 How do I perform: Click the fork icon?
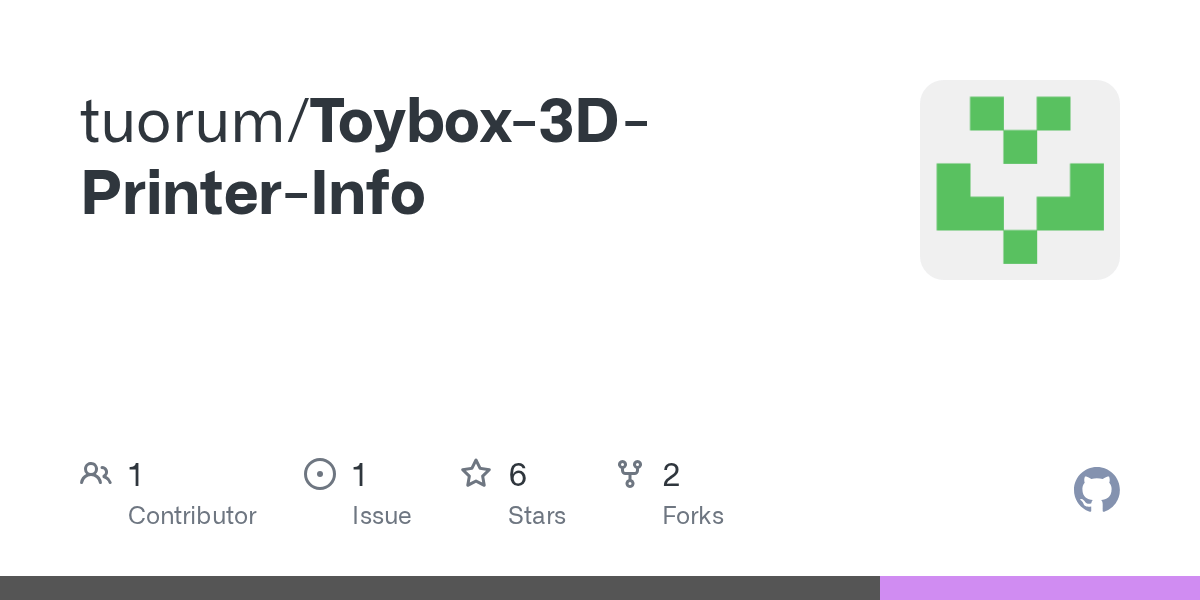point(630,474)
